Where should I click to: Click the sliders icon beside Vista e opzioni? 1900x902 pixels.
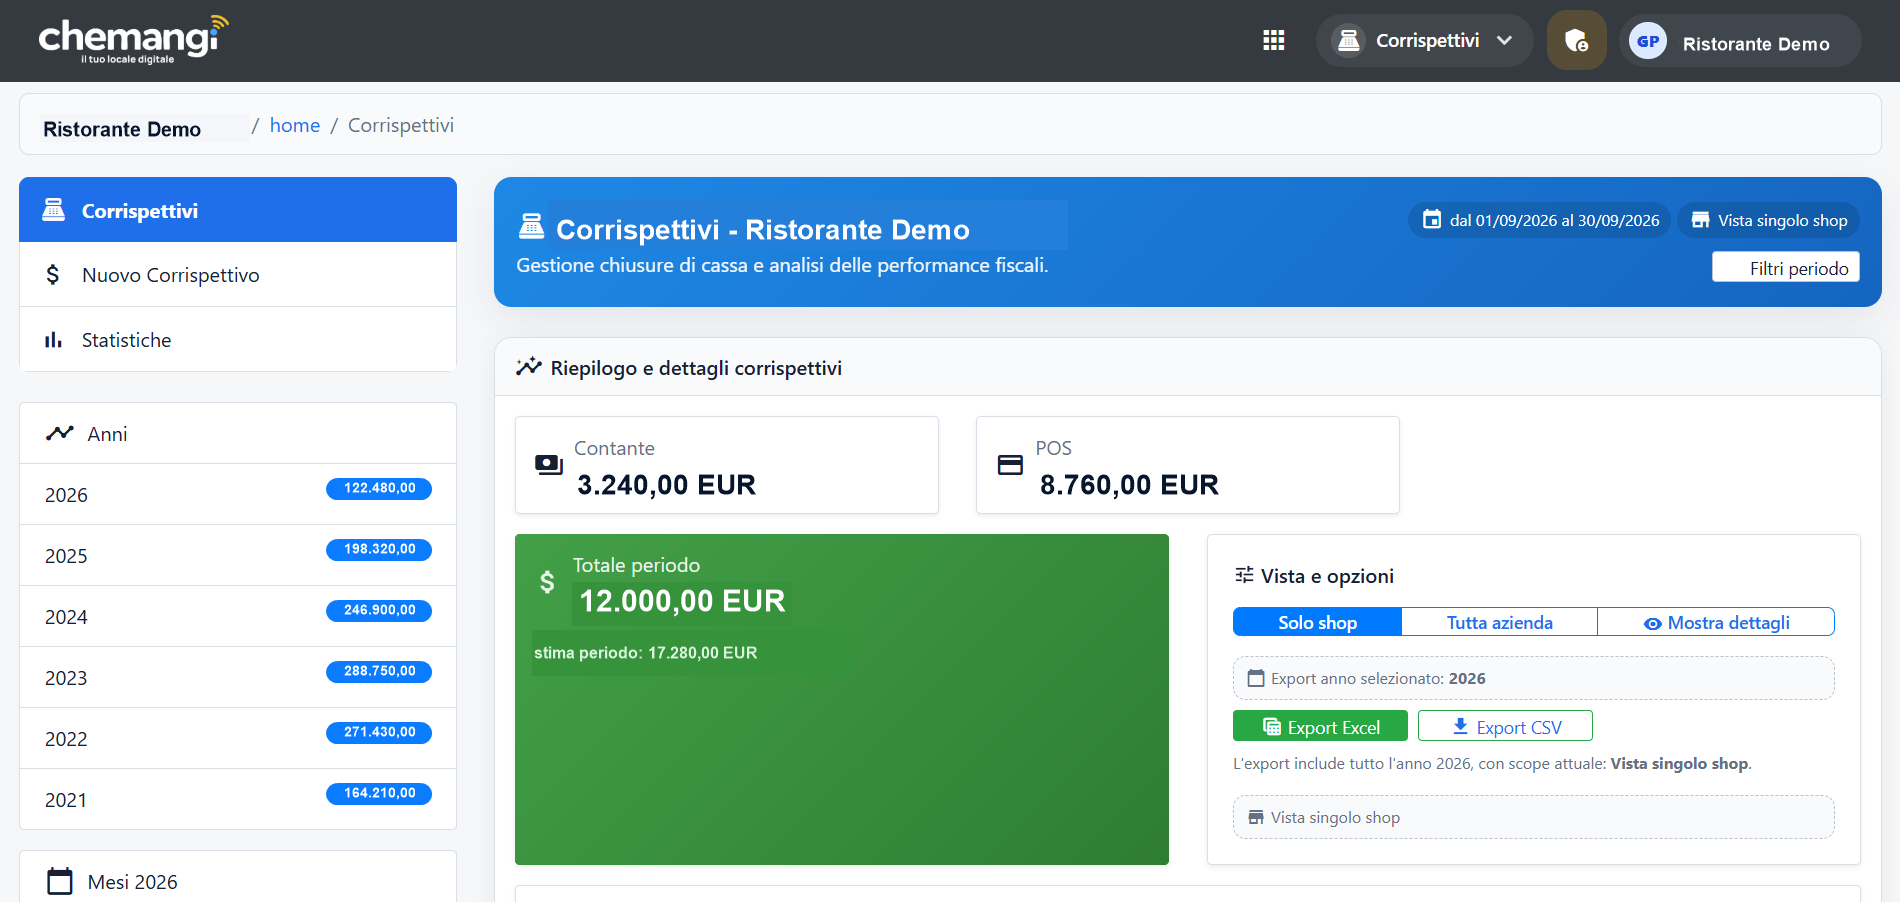(x=1244, y=575)
